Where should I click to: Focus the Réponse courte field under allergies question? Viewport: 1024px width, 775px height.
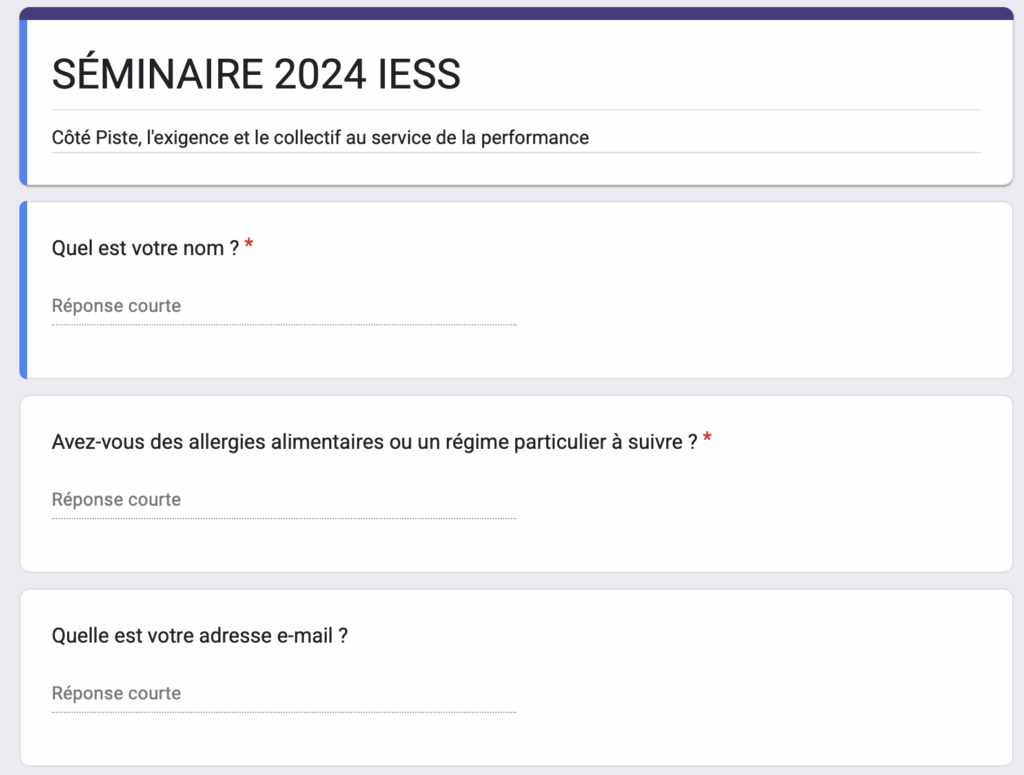284,500
